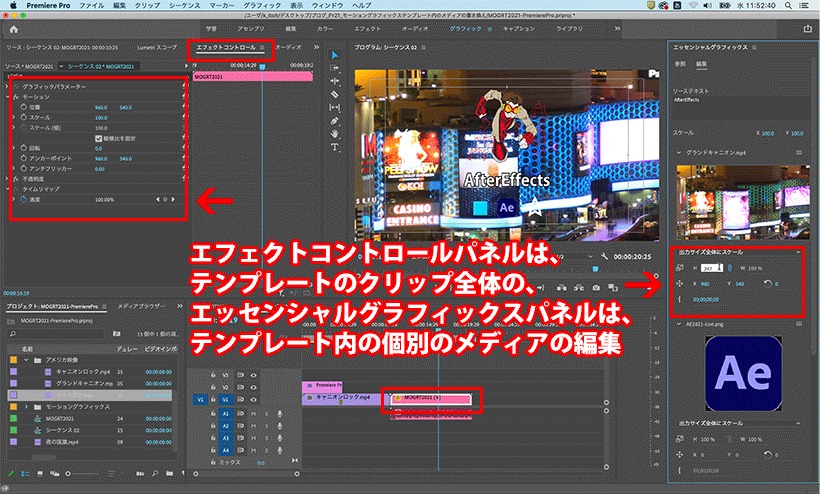Screen dimensions: 820x494
Task: Click the create bin from search icon
Action: (x=117, y=333)
